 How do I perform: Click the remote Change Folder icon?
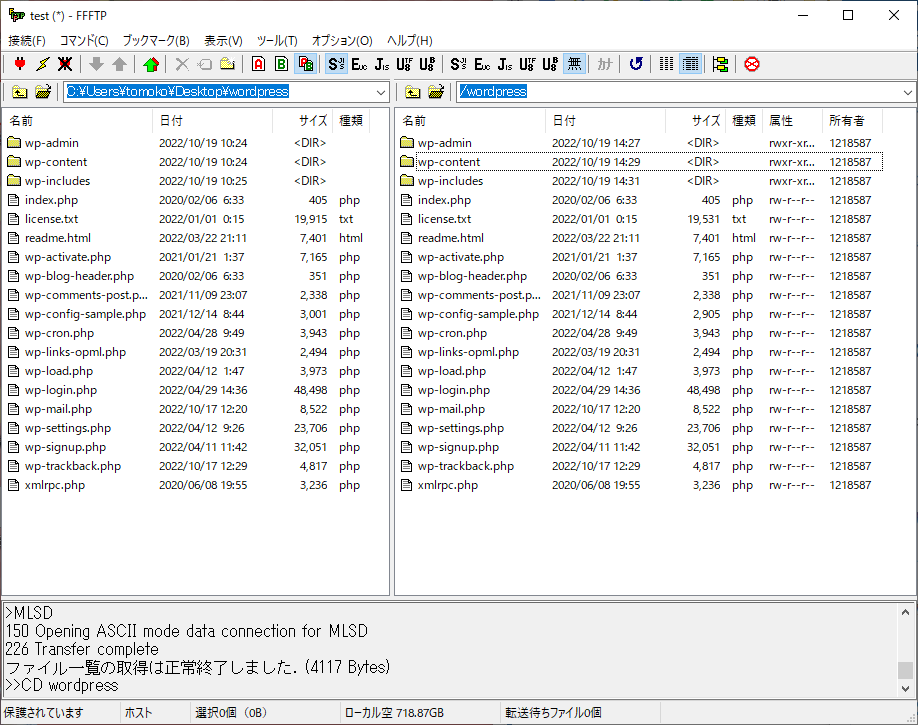[x=436, y=91]
